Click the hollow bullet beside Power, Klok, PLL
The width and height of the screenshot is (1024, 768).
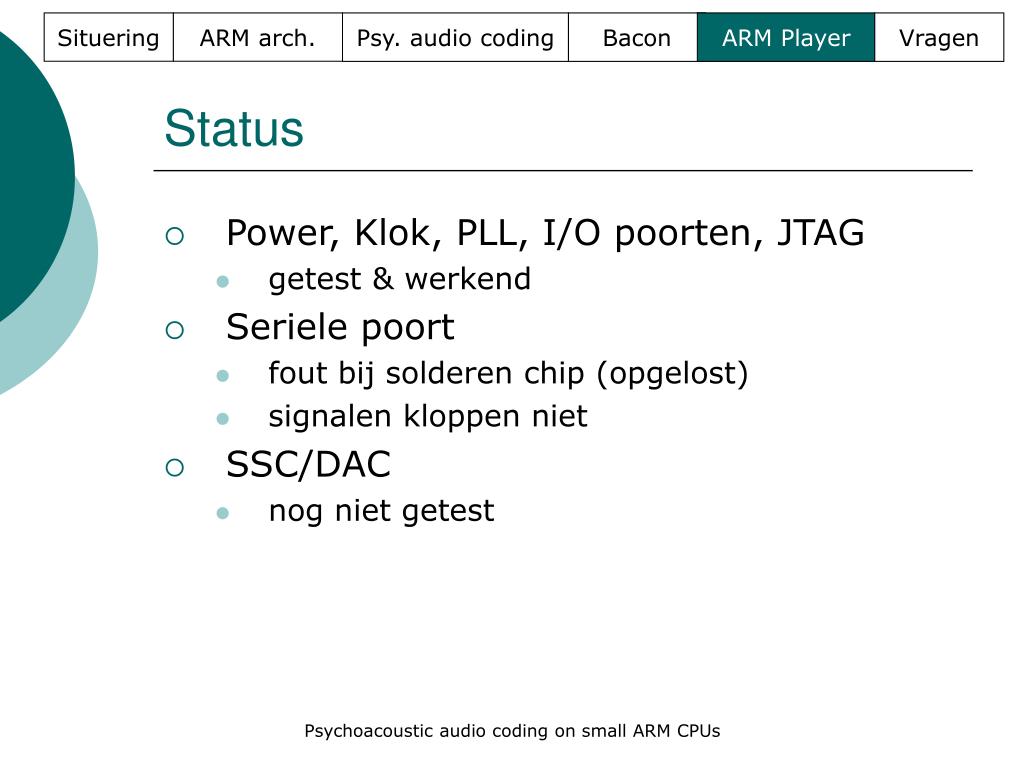pos(174,236)
